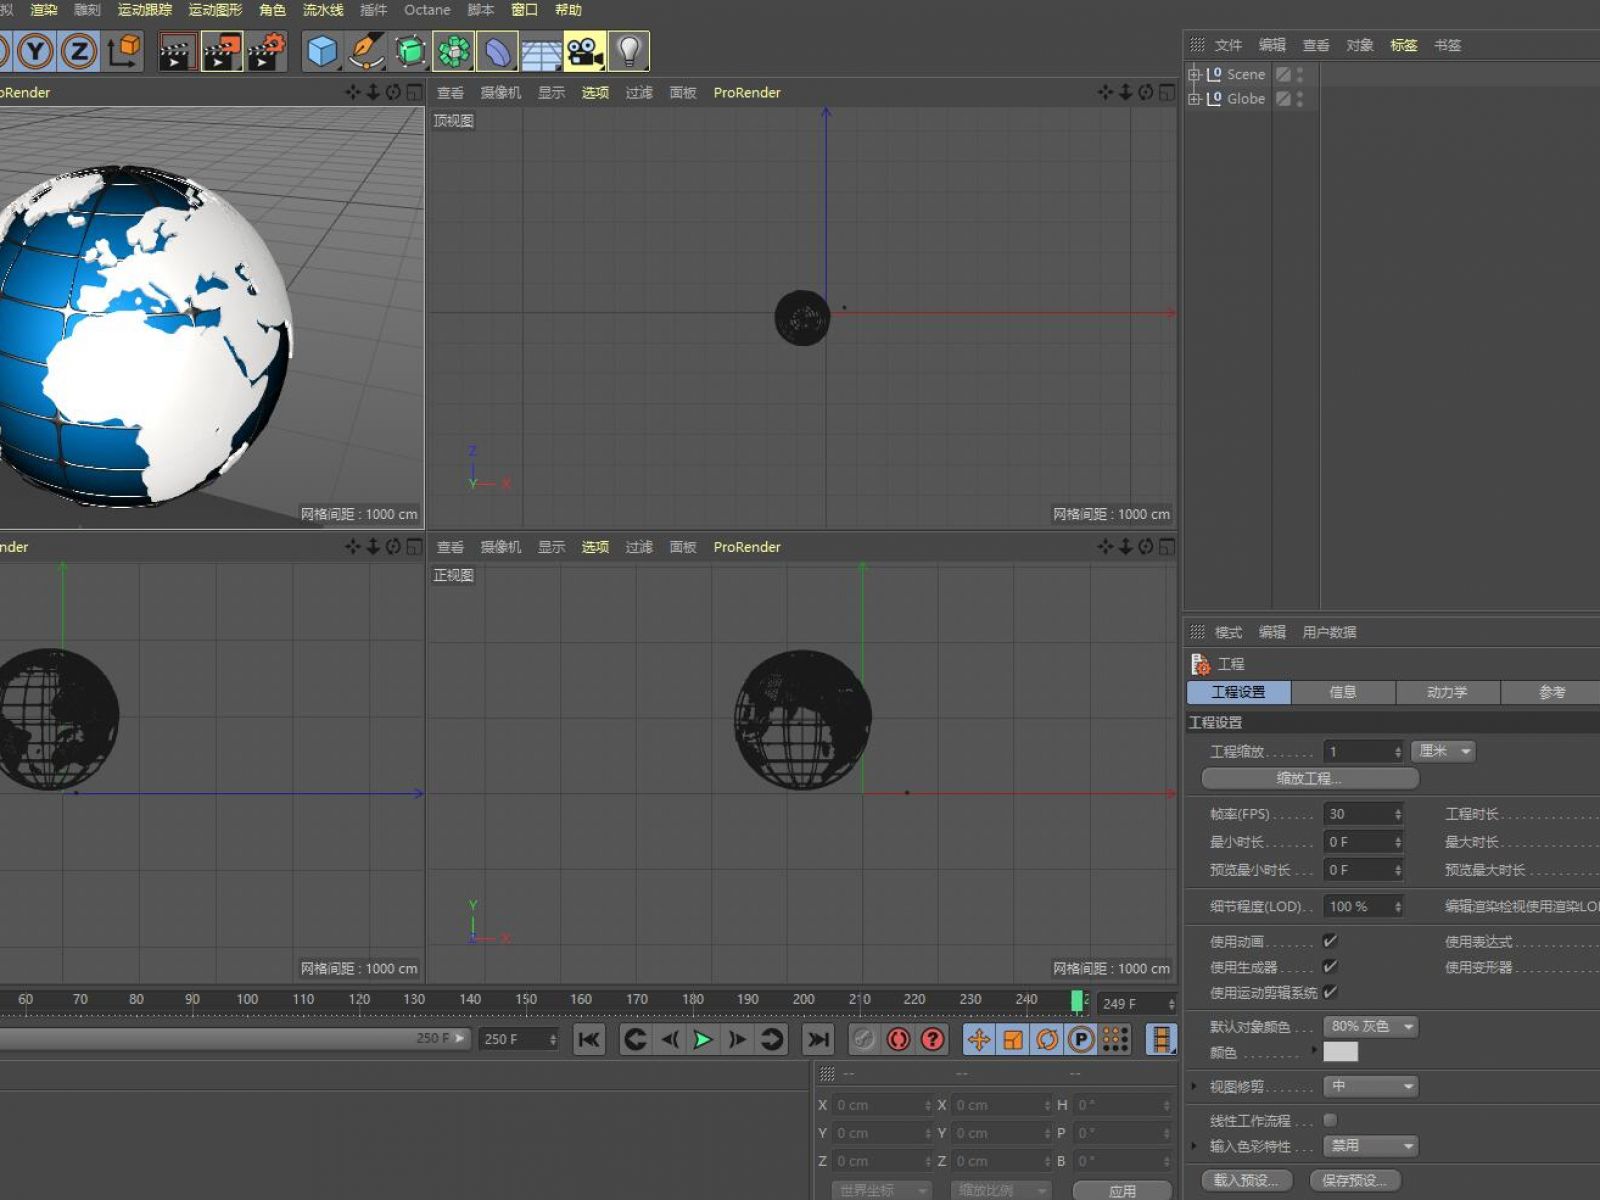
Task: Switch to 参考 tab
Action: (x=1551, y=692)
